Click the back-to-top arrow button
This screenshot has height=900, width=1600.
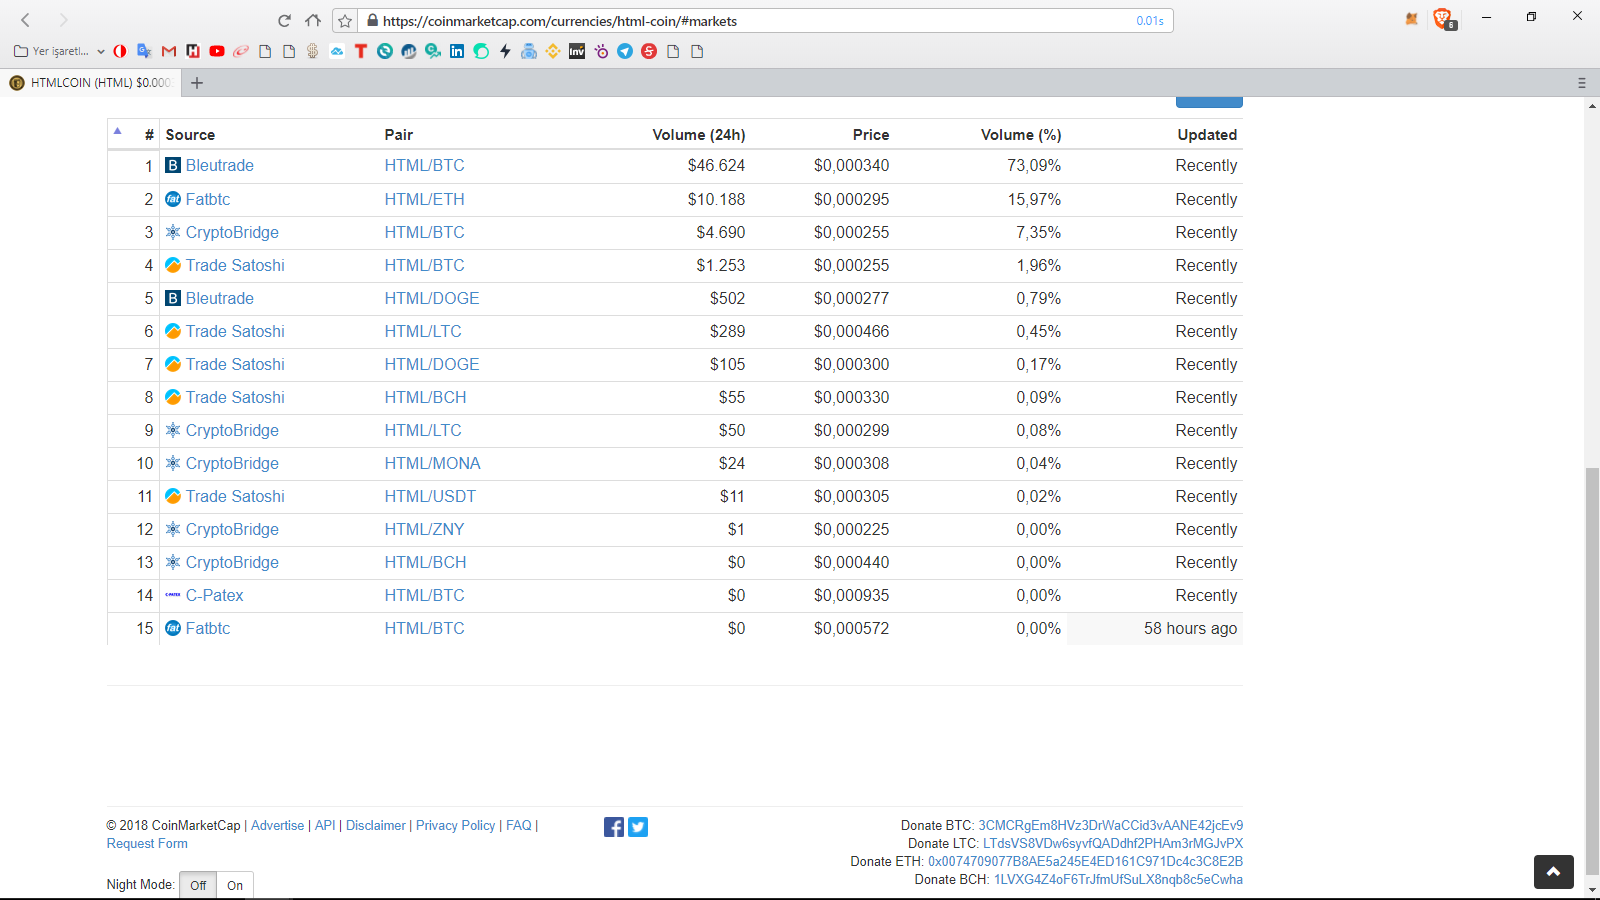1554,872
